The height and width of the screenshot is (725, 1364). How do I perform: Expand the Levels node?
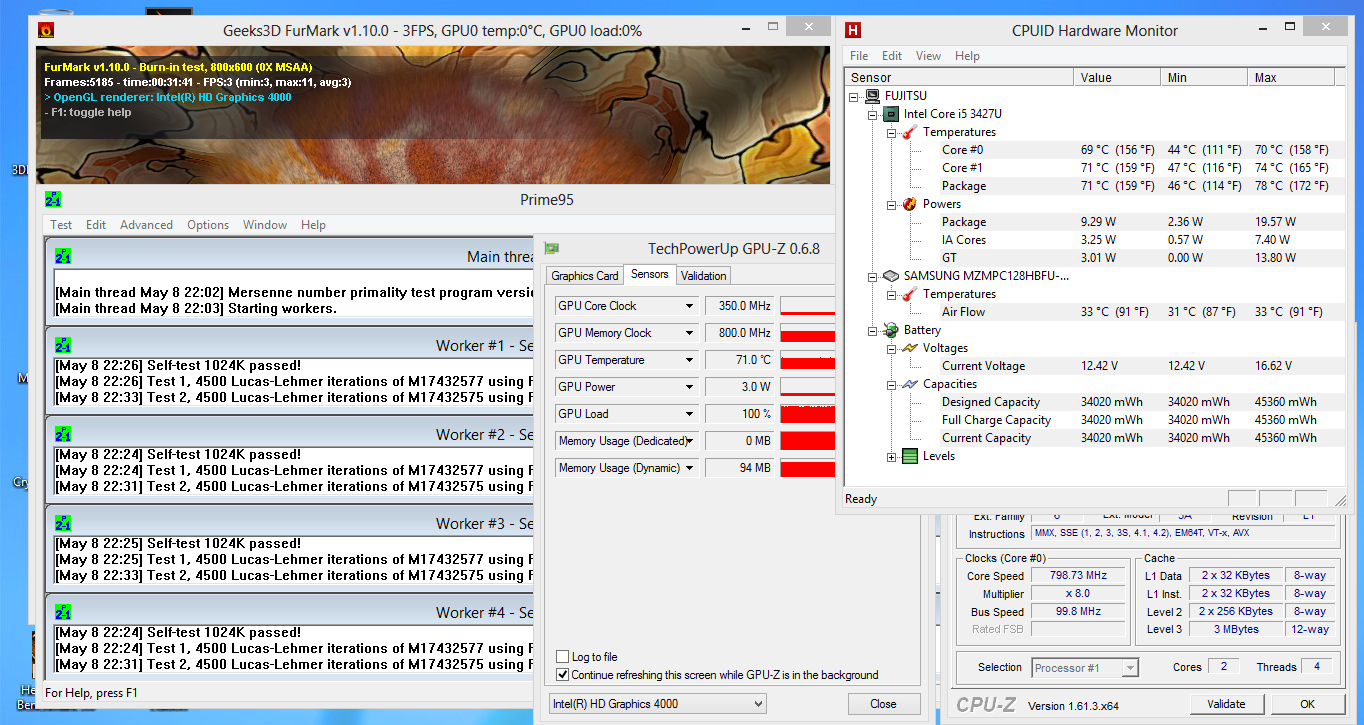[892, 457]
